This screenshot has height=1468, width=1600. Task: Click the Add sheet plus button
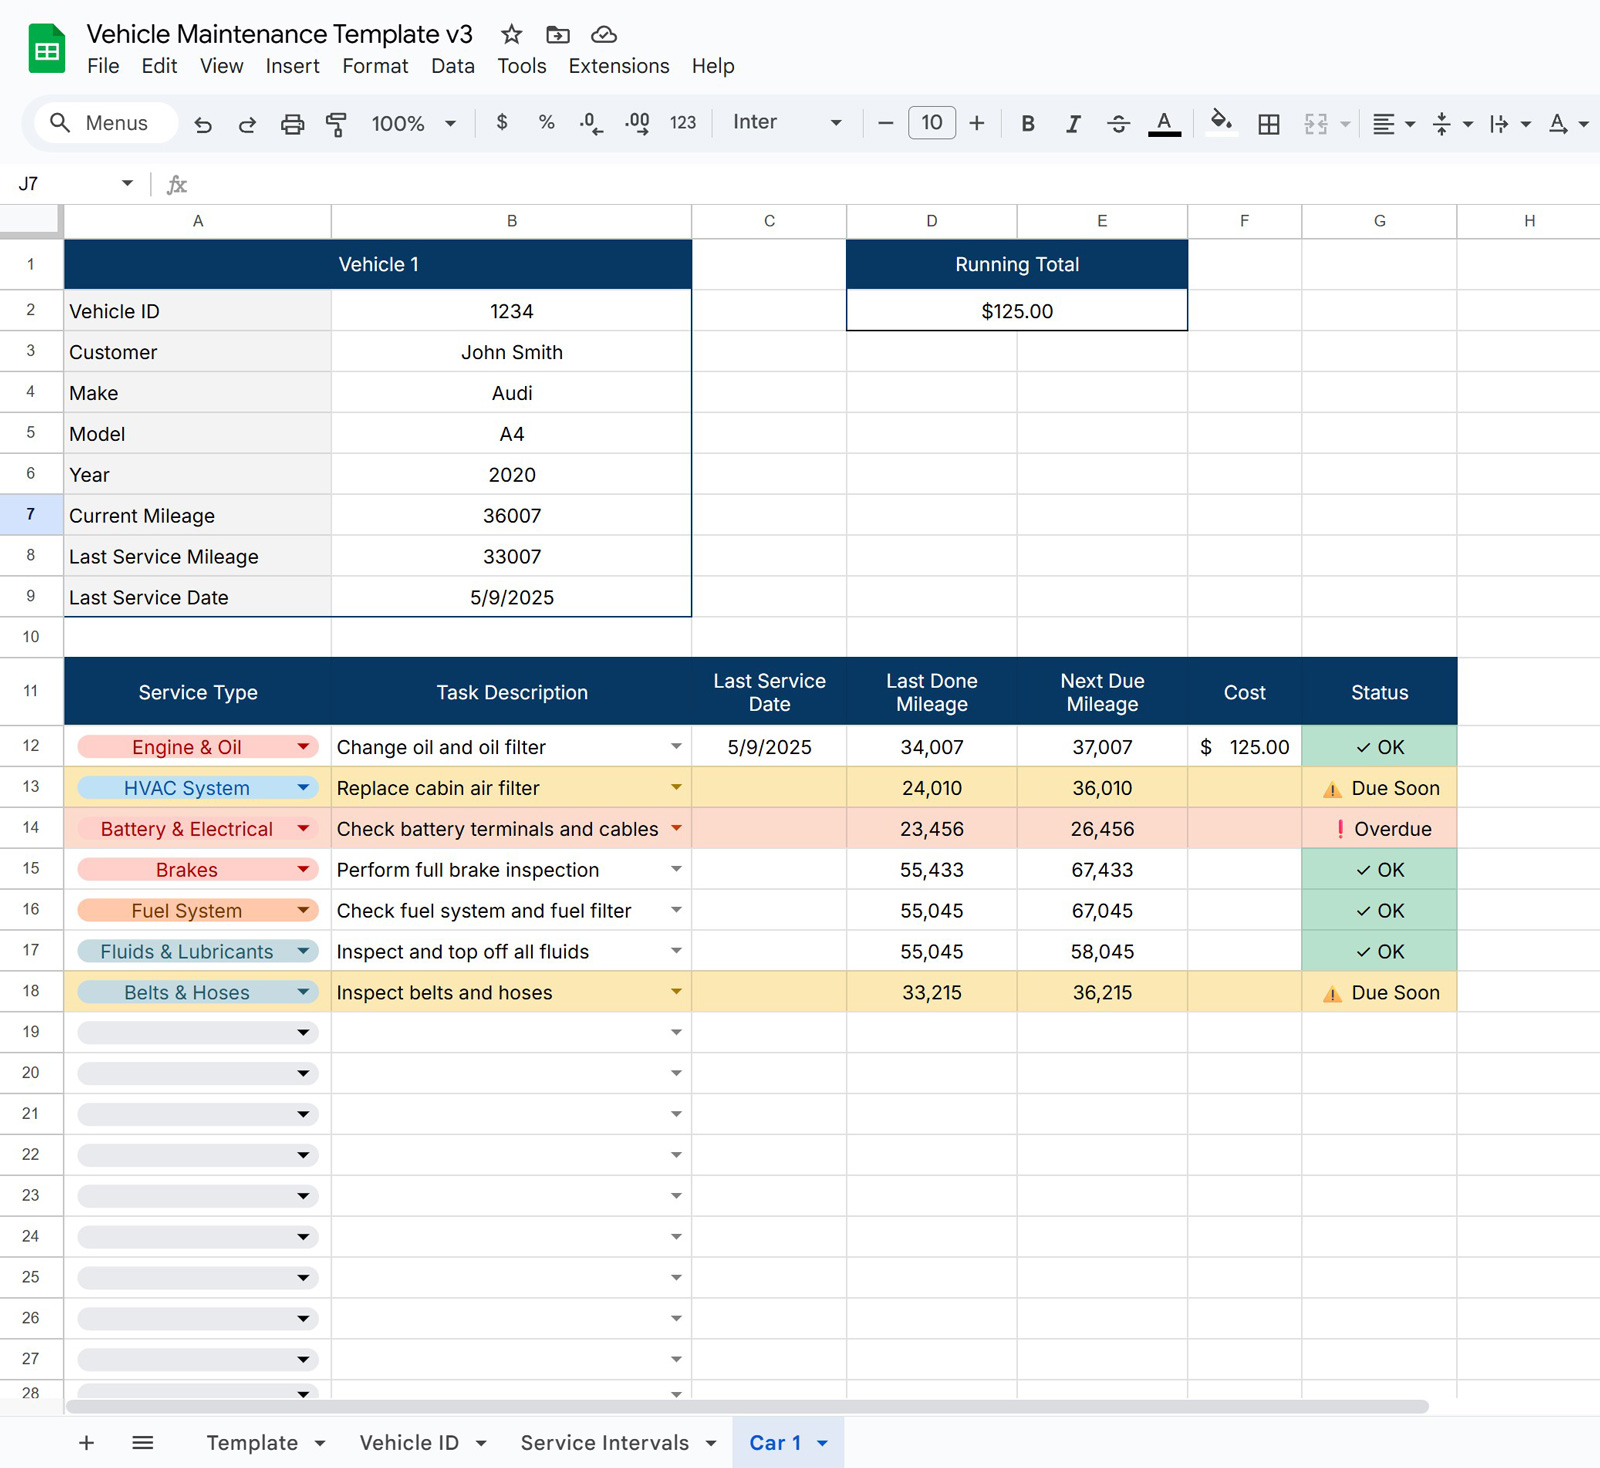point(86,1443)
